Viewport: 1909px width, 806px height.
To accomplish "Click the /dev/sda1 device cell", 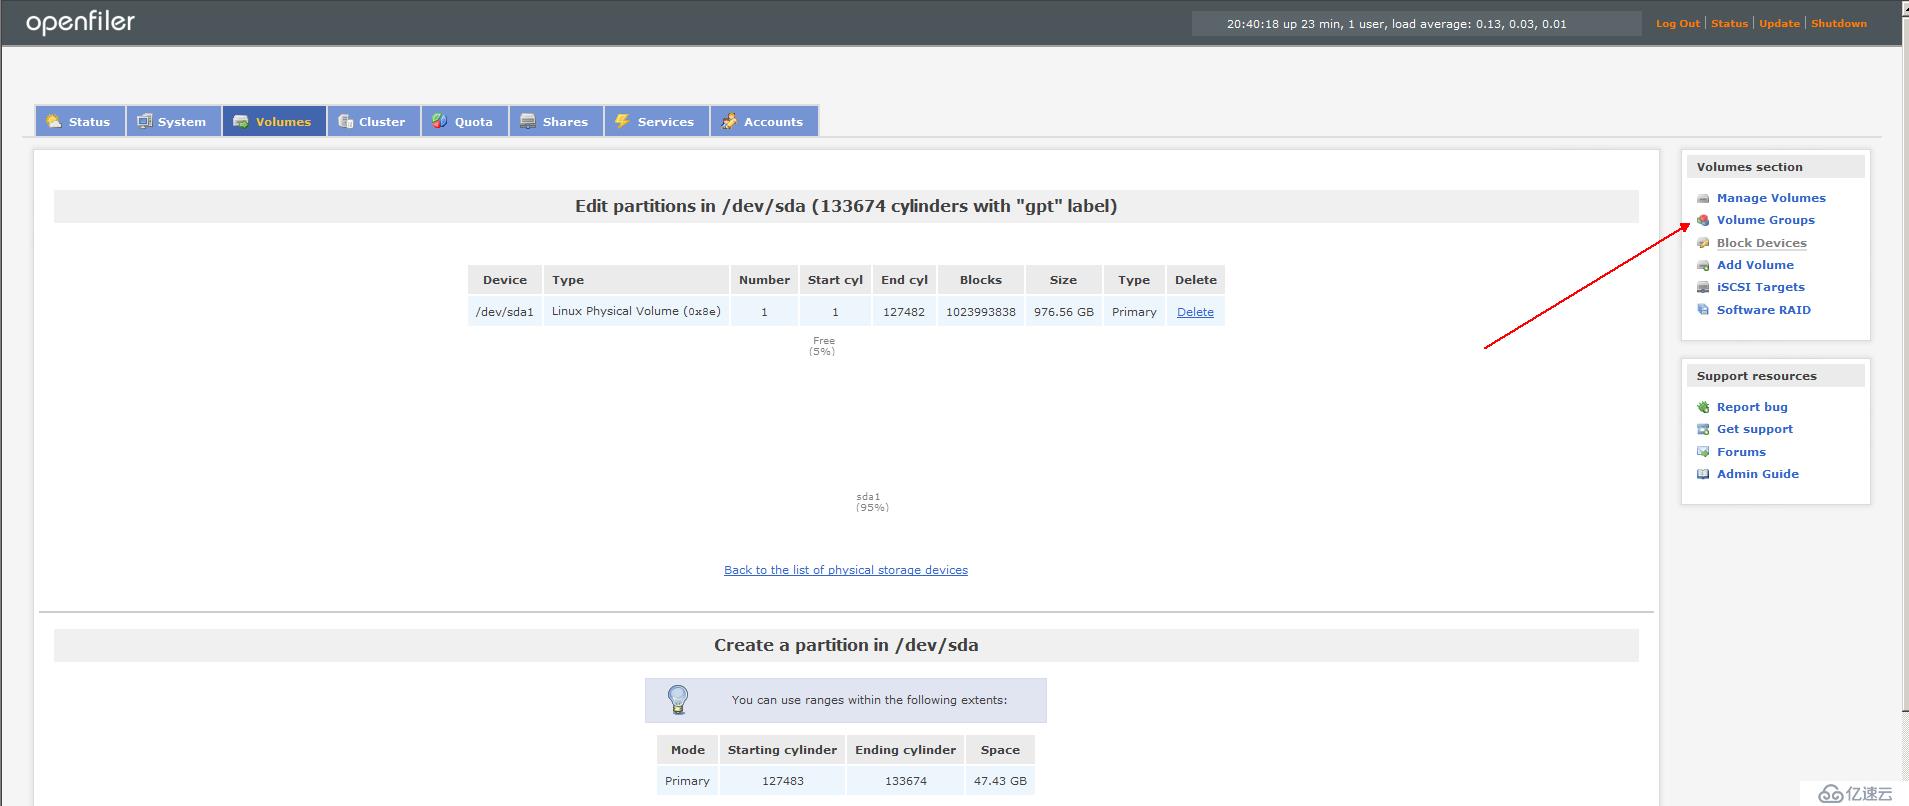I will pyautogui.click(x=505, y=312).
